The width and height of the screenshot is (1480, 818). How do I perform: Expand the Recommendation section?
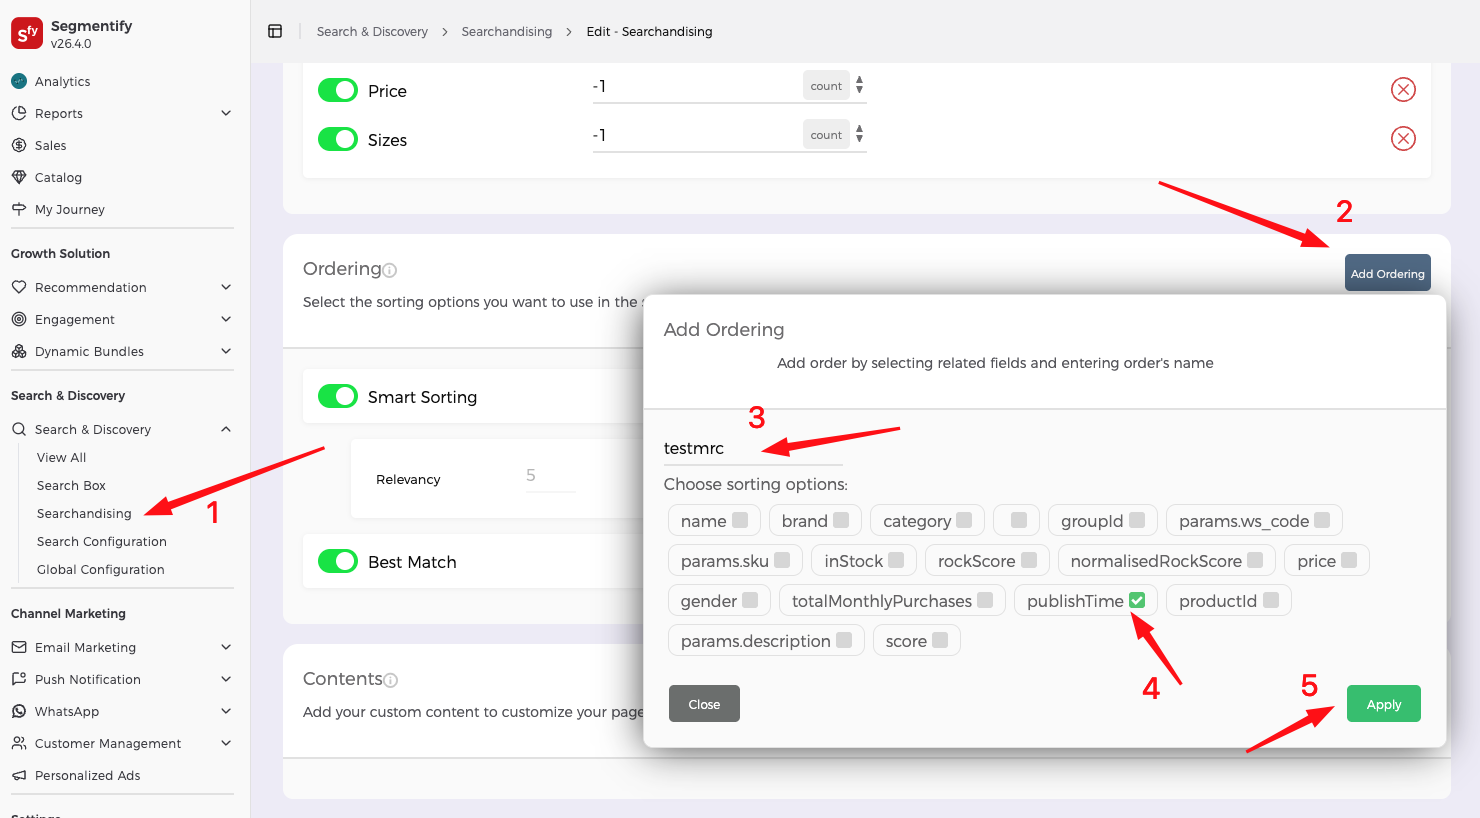(x=226, y=287)
